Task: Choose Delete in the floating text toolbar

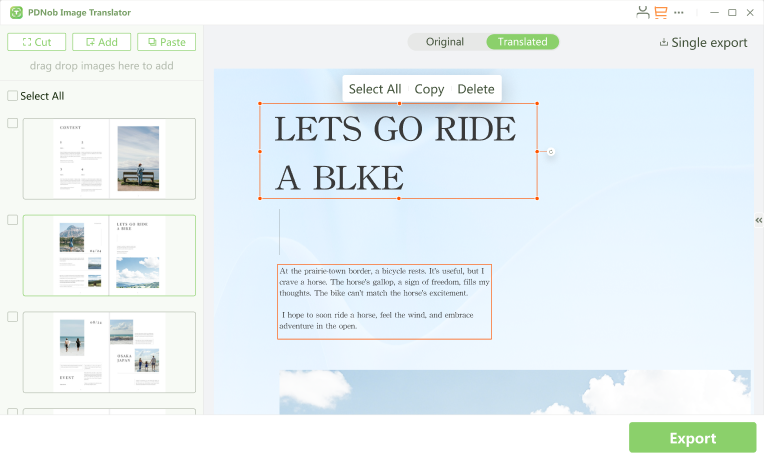Action: [476, 89]
